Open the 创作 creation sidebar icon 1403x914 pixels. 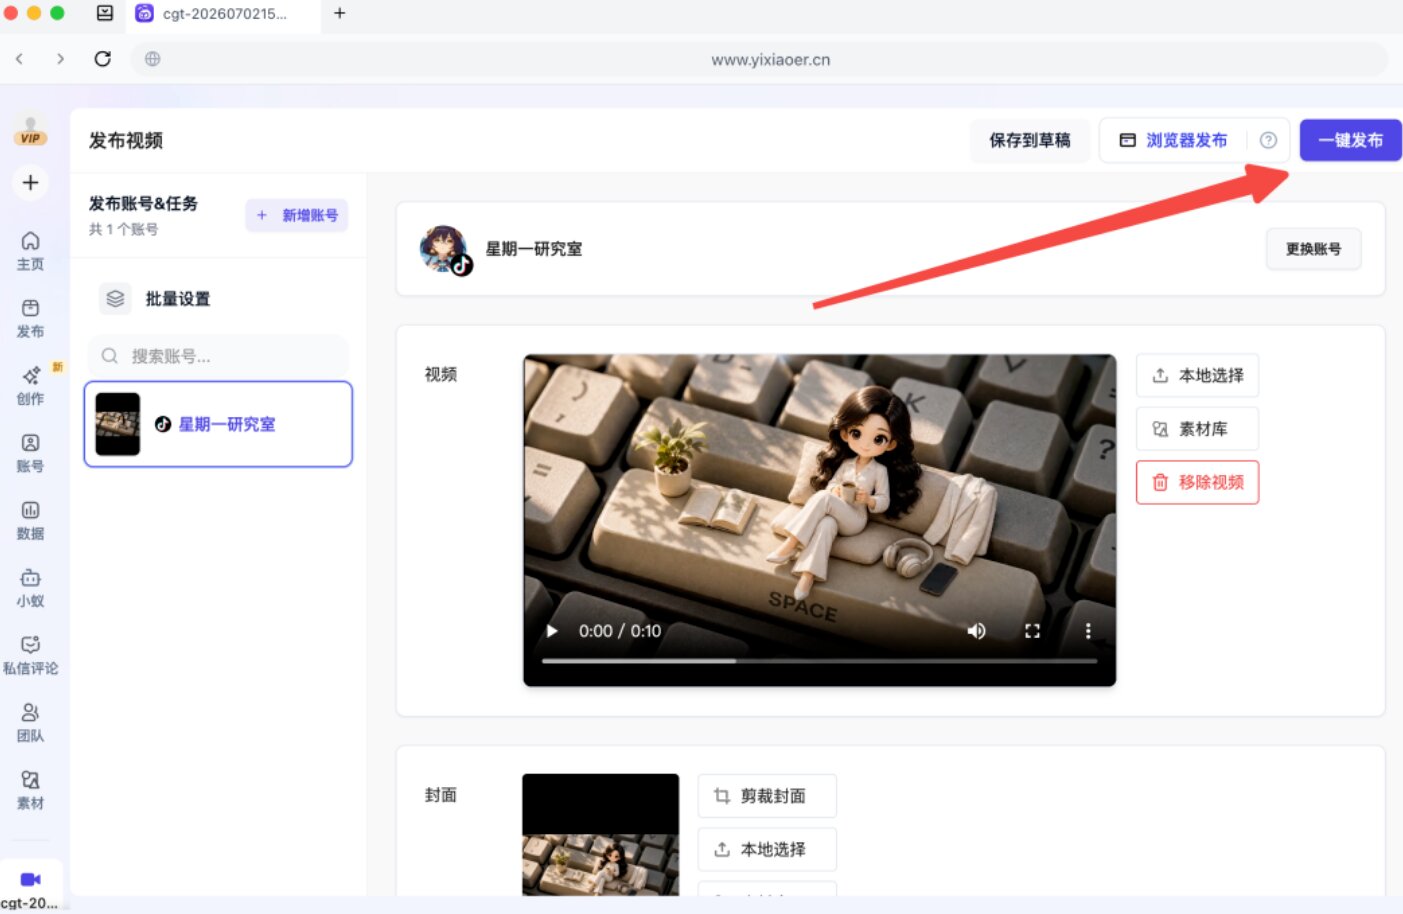[30, 385]
